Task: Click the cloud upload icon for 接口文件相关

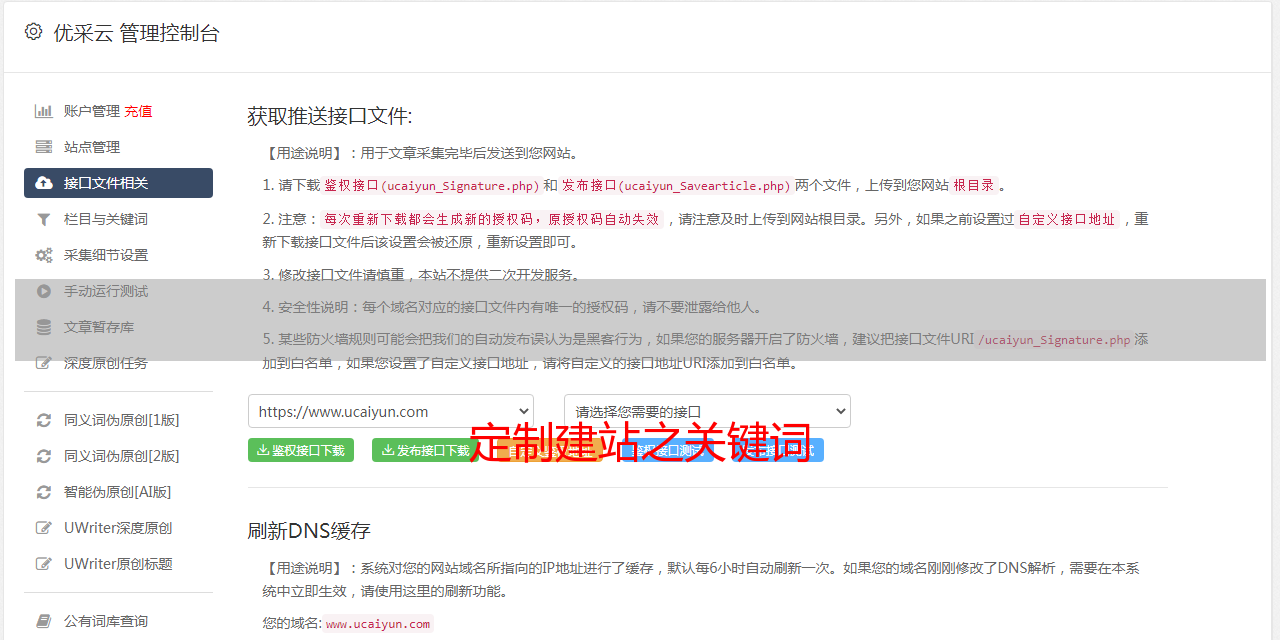Action: pos(44,183)
